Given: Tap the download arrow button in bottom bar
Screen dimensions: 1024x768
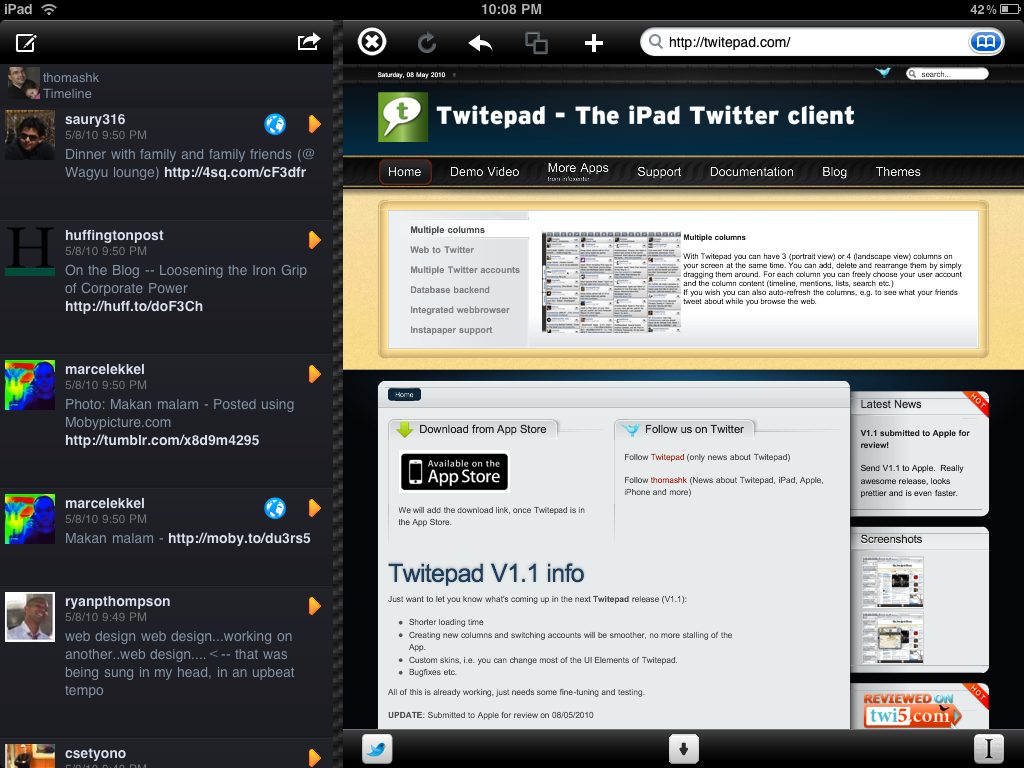Looking at the screenshot, I should coord(684,748).
